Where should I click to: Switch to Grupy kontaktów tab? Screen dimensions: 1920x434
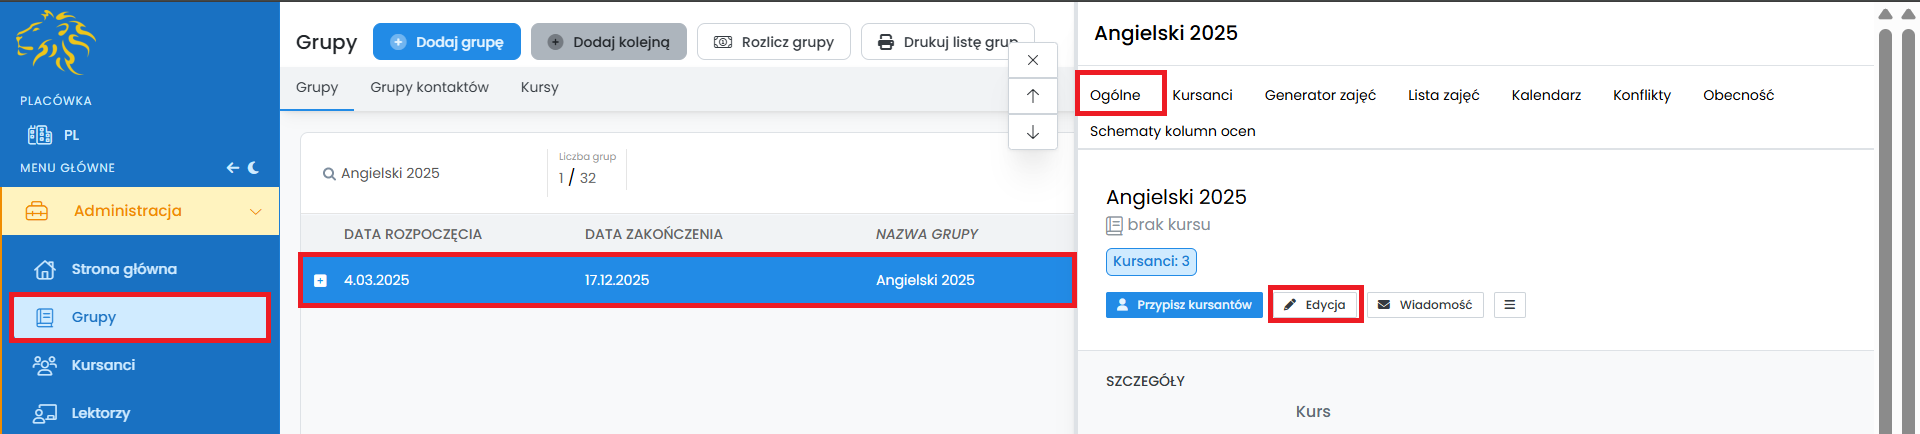click(x=429, y=87)
